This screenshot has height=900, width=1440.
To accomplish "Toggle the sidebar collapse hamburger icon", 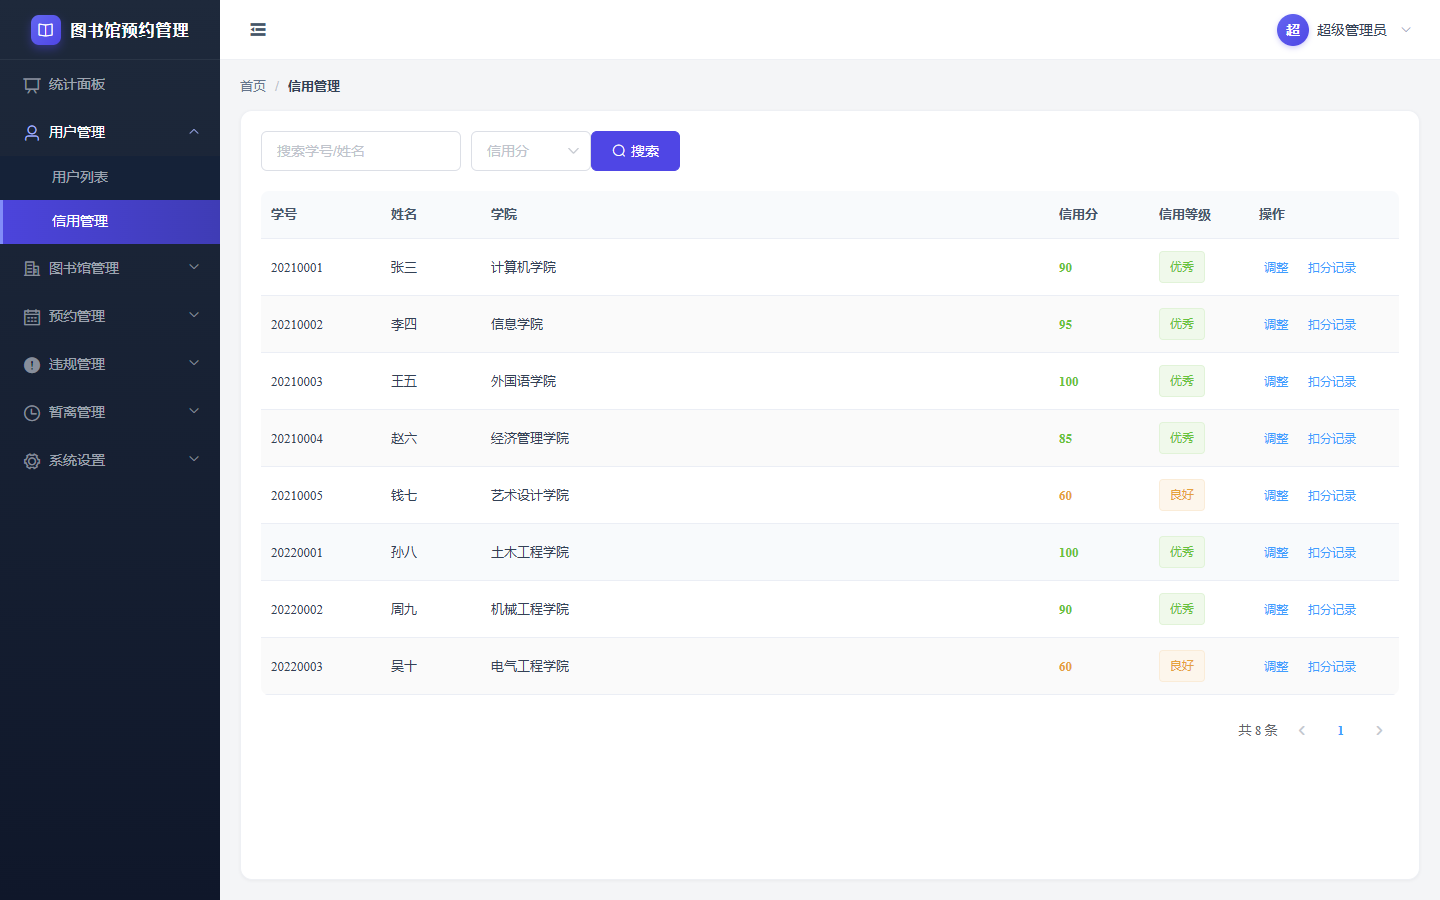I will point(258,30).
